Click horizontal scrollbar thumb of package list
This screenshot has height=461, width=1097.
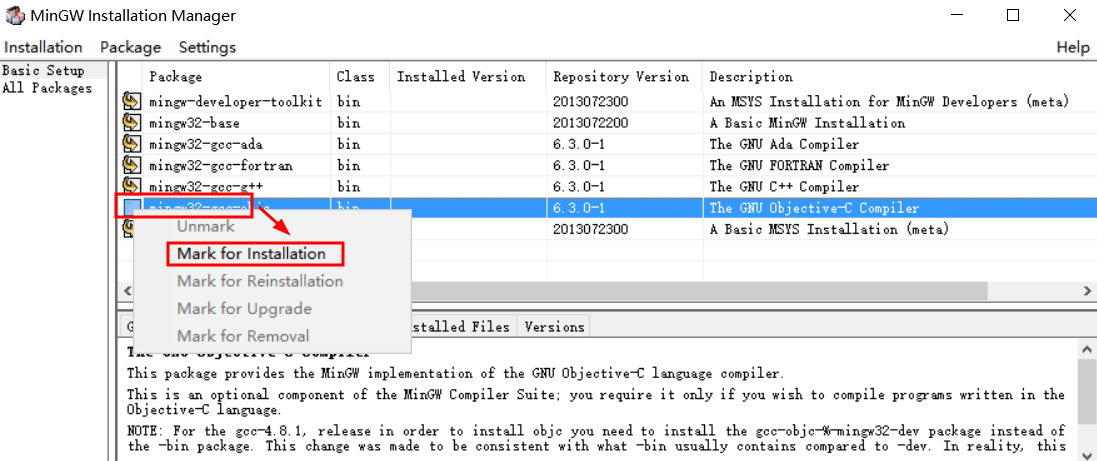point(700,290)
